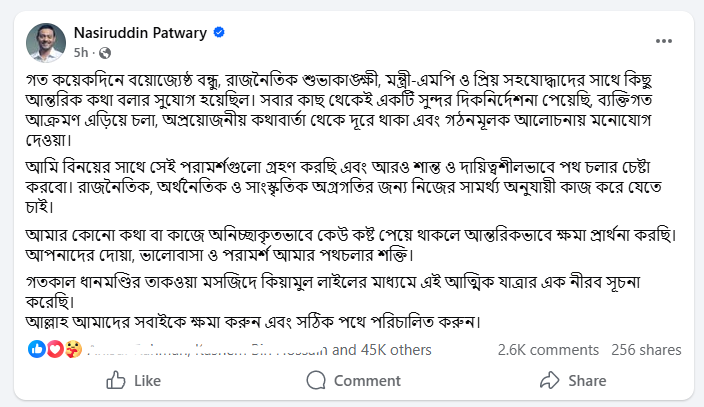704x407 pixels.
Task: View the 256 shares list
Action: [x=646, y=350]
